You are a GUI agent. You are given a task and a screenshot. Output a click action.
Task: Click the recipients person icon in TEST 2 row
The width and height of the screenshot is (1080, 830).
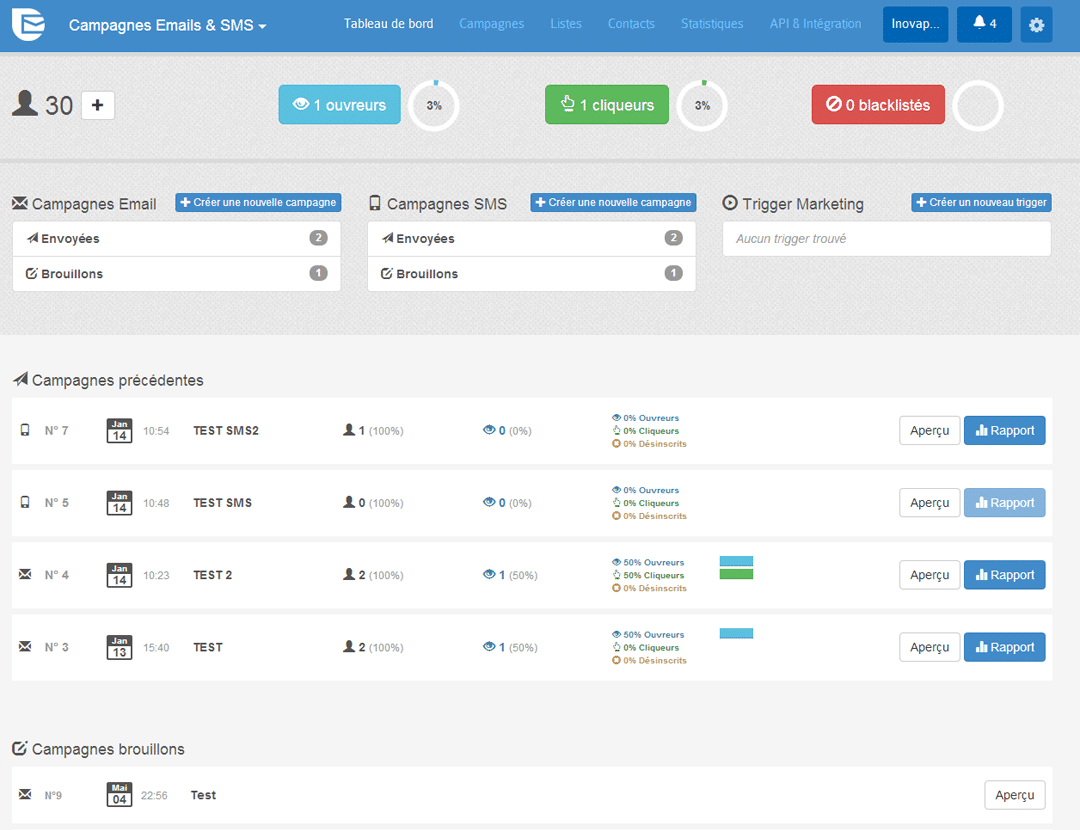click(349, 574)
